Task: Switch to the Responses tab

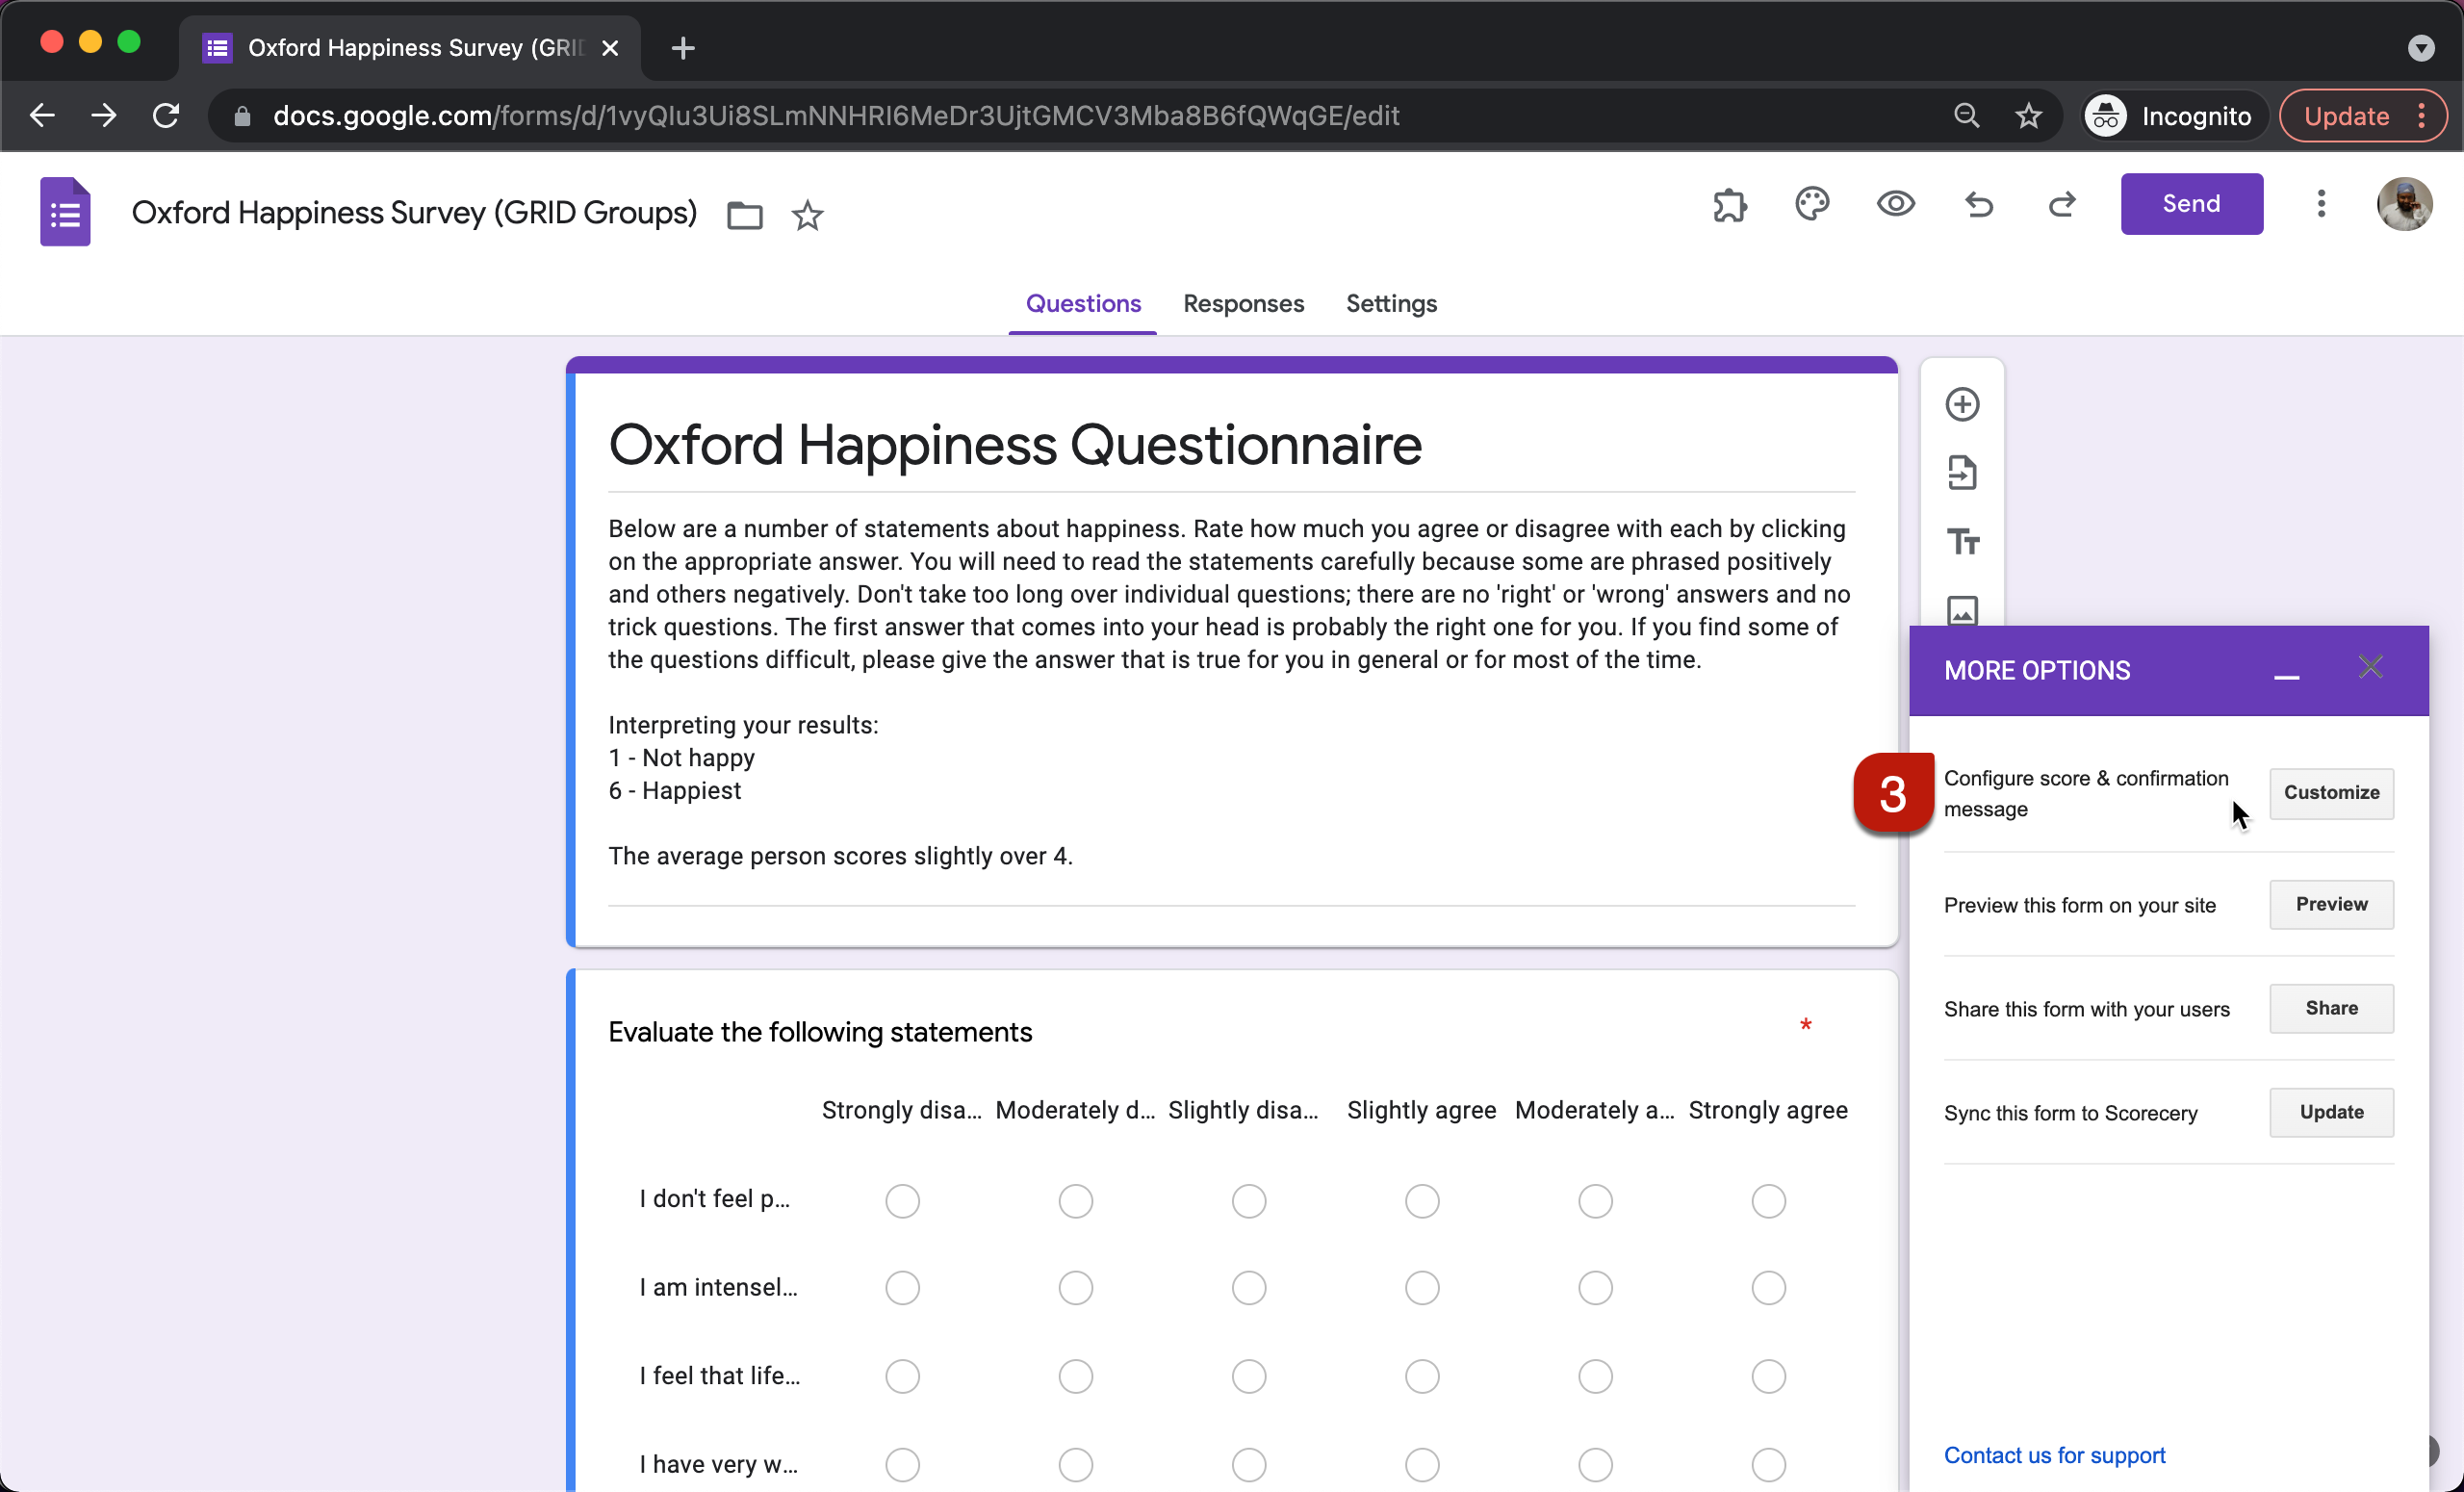Action: tap(1243, 303)
